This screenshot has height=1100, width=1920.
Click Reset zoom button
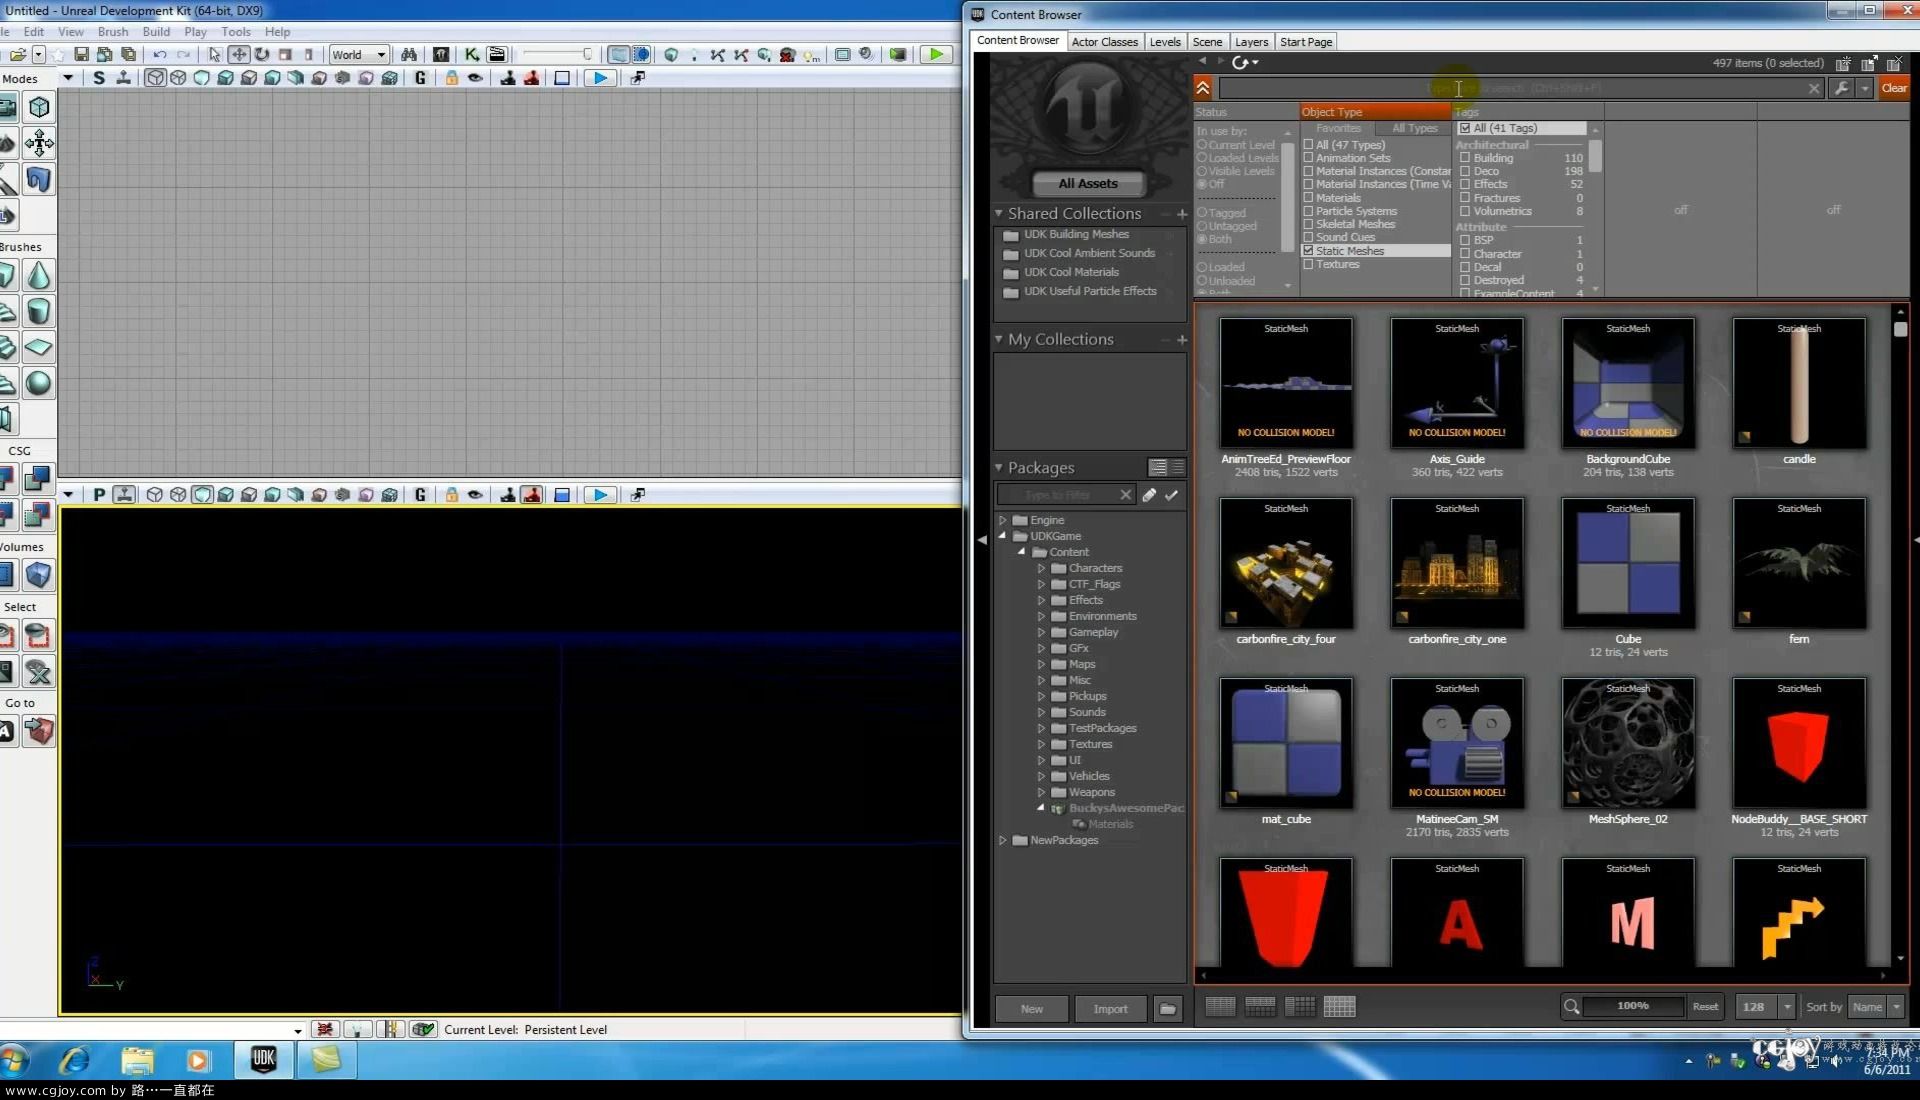pos(1705,1007)
